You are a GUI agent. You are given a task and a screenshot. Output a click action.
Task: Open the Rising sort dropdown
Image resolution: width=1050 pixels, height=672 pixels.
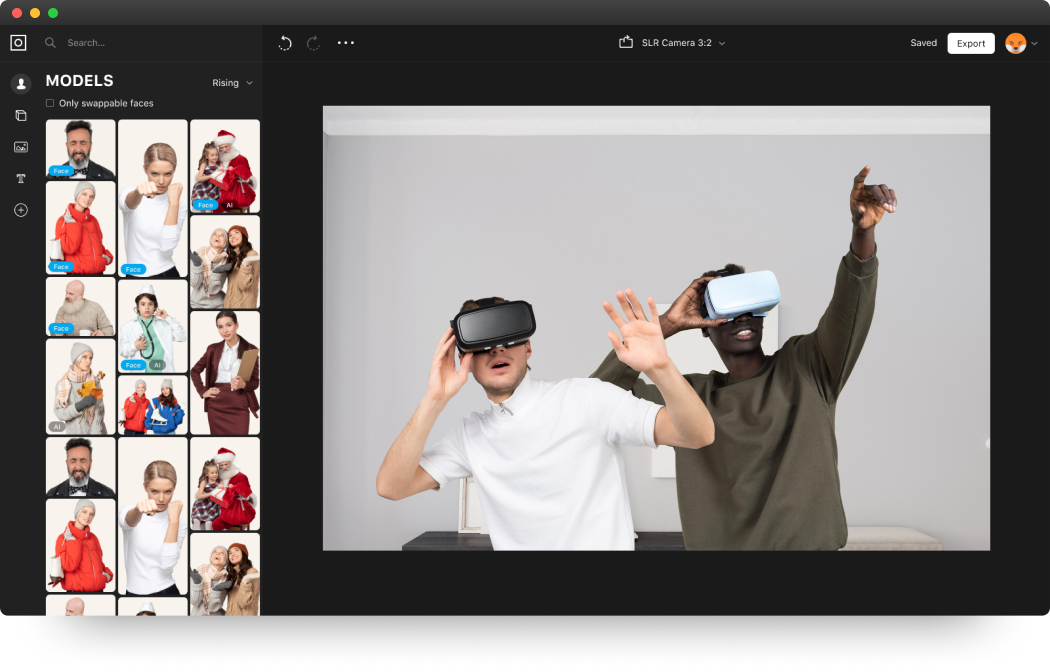tap(232, 83)
